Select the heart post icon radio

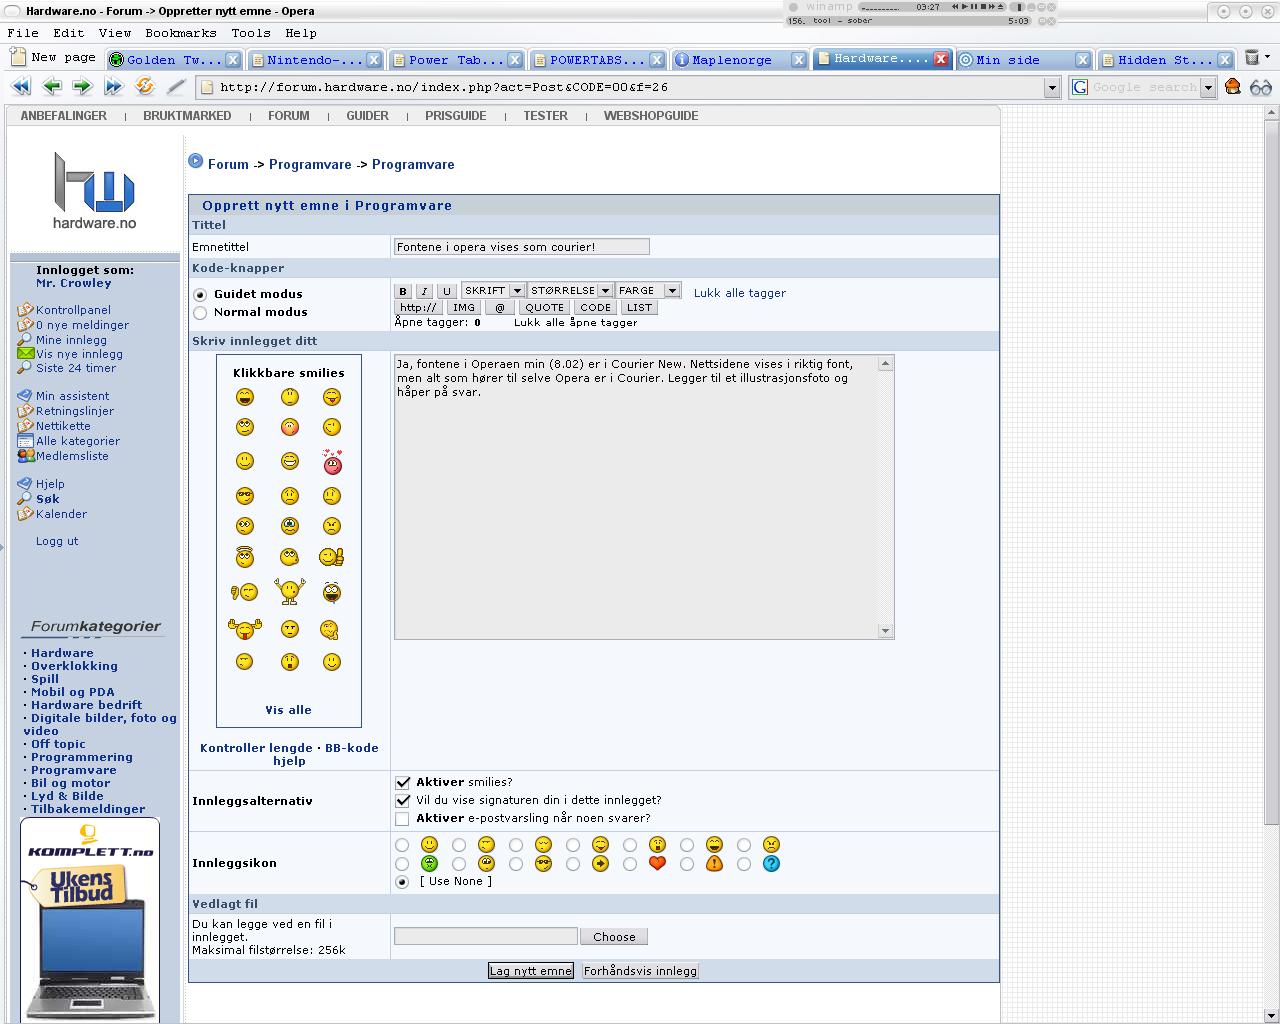630,864
